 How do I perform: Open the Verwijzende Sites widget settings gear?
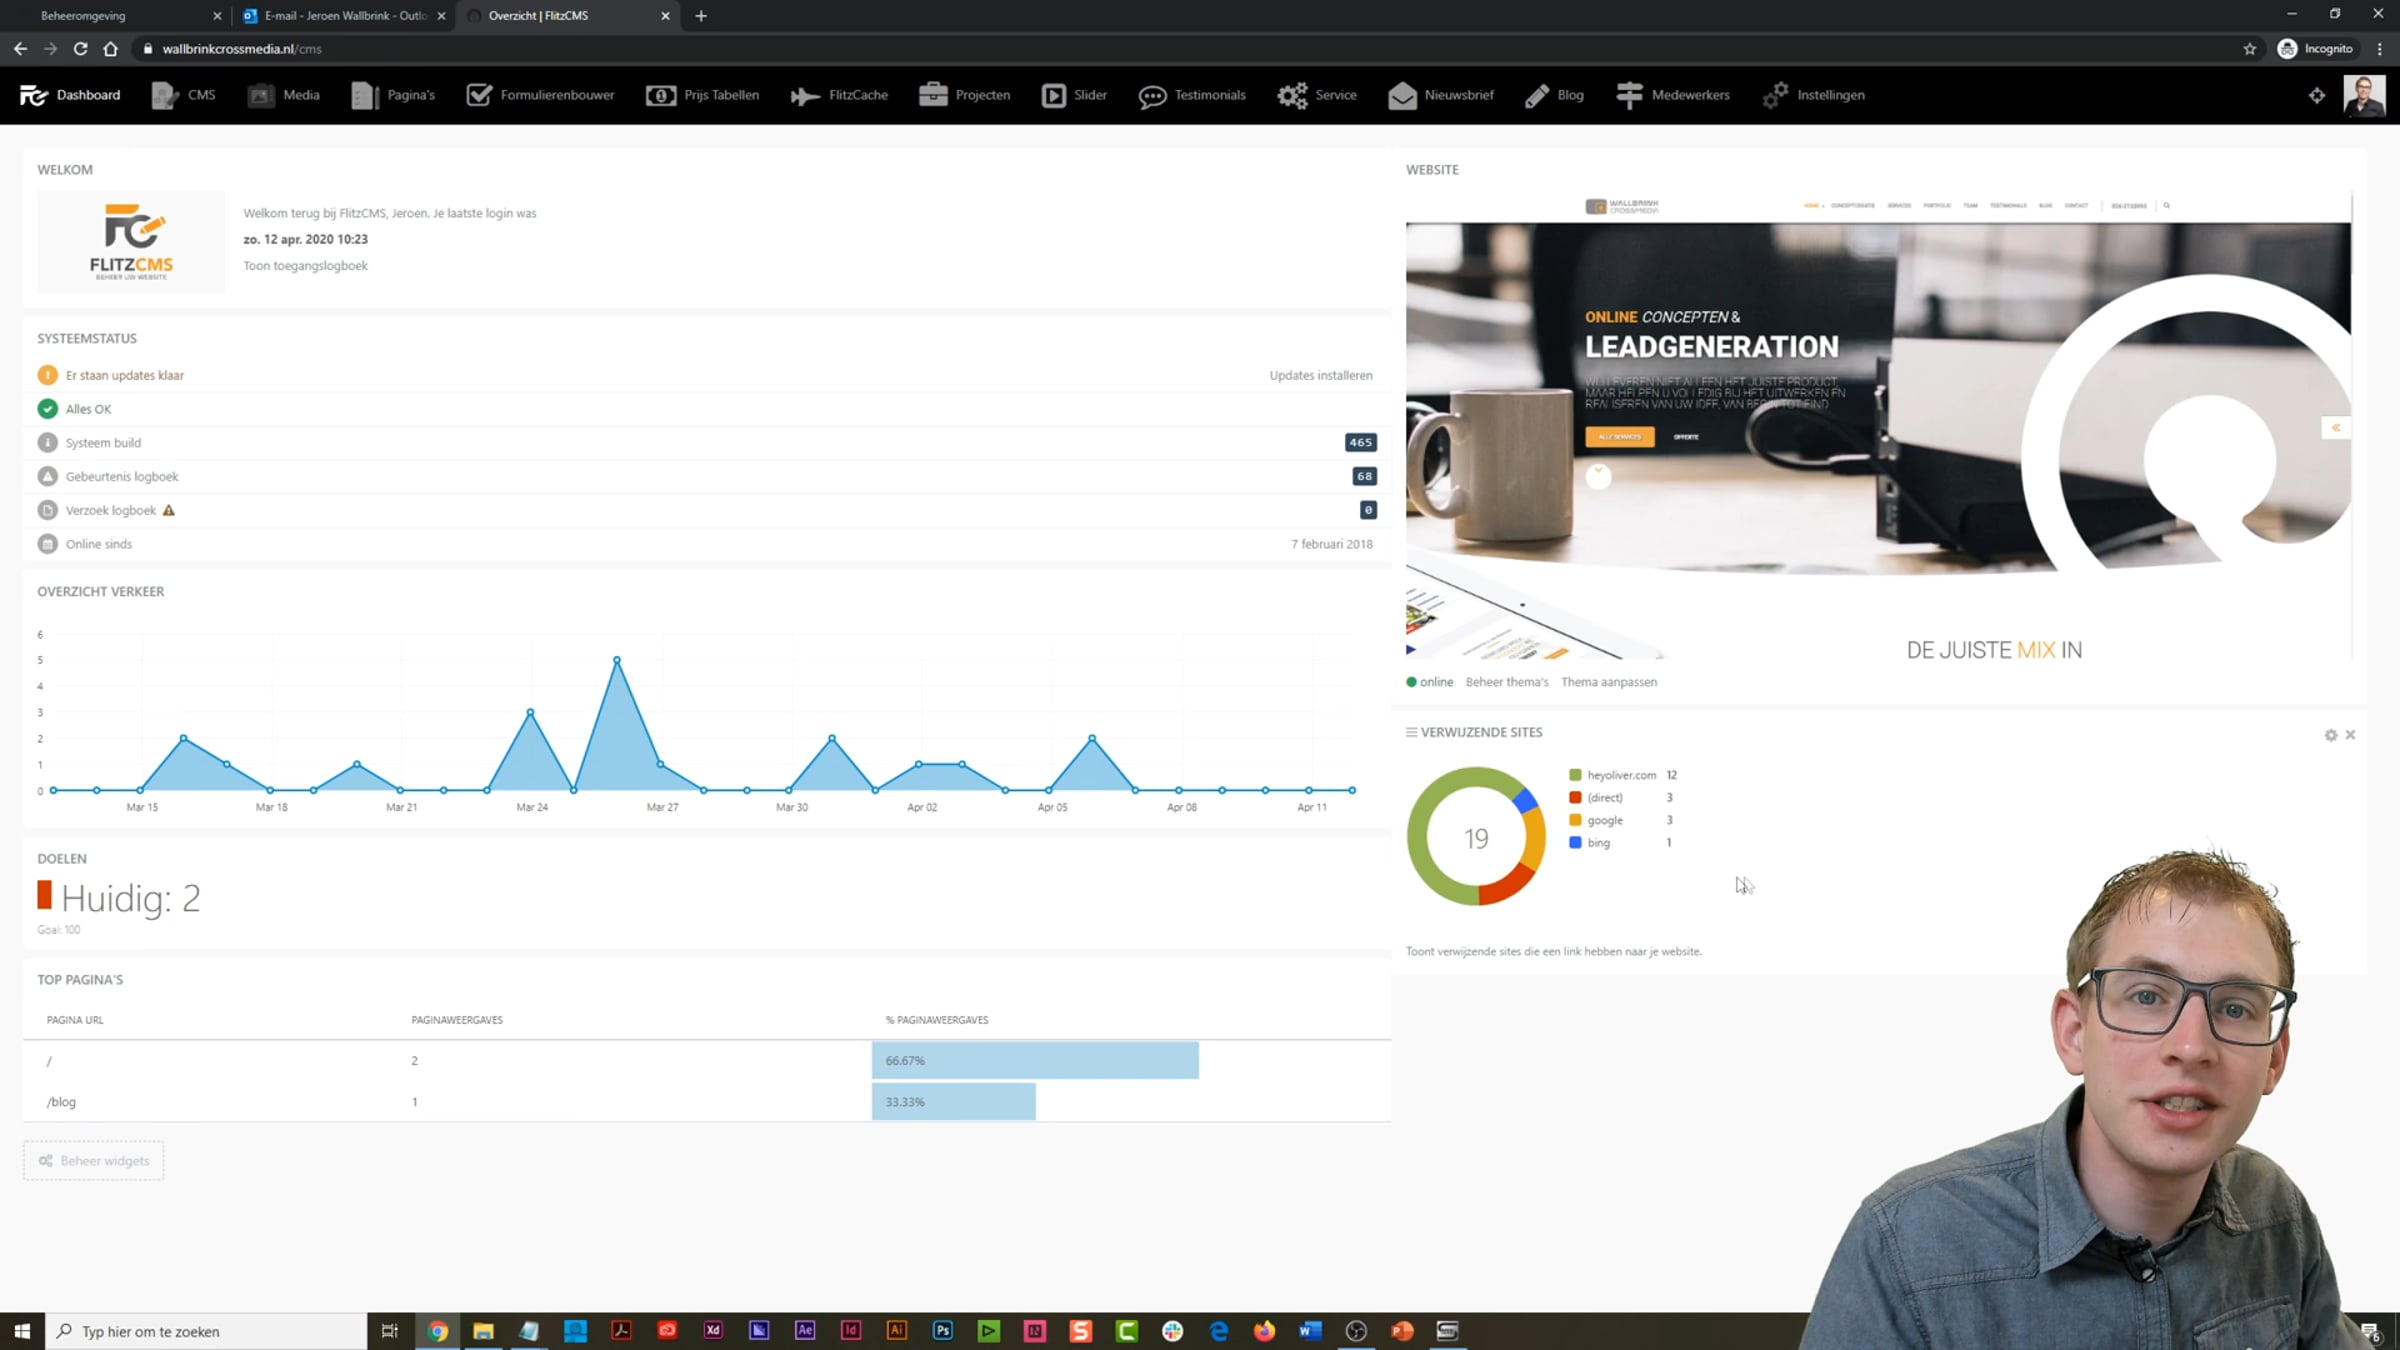(x=2331, y=735)
